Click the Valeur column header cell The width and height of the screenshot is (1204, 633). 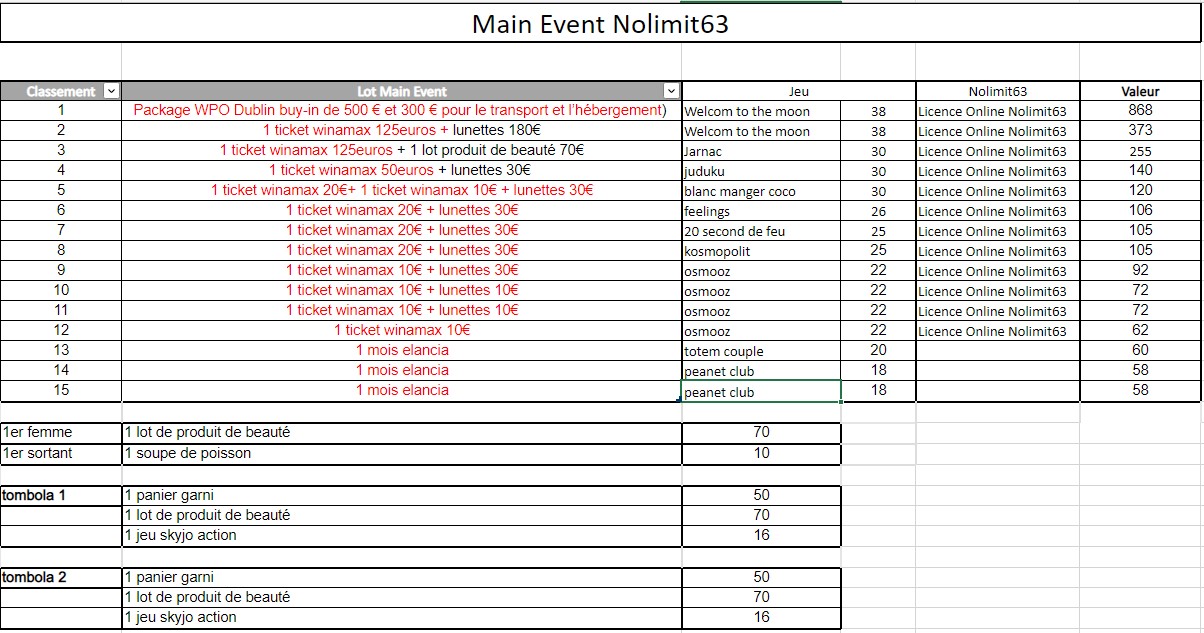(1140, 91)
